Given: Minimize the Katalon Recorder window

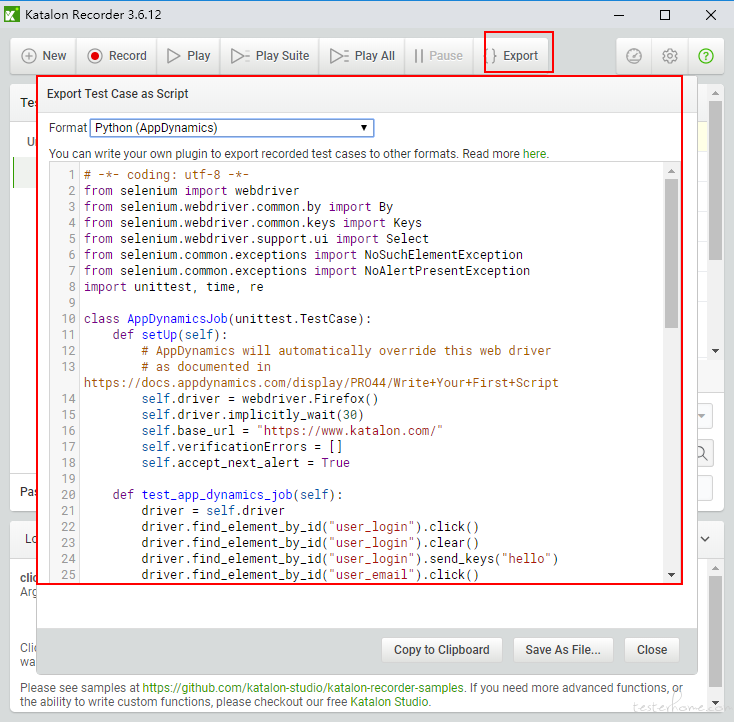Looking at the screenshot, I should point(619,15).
